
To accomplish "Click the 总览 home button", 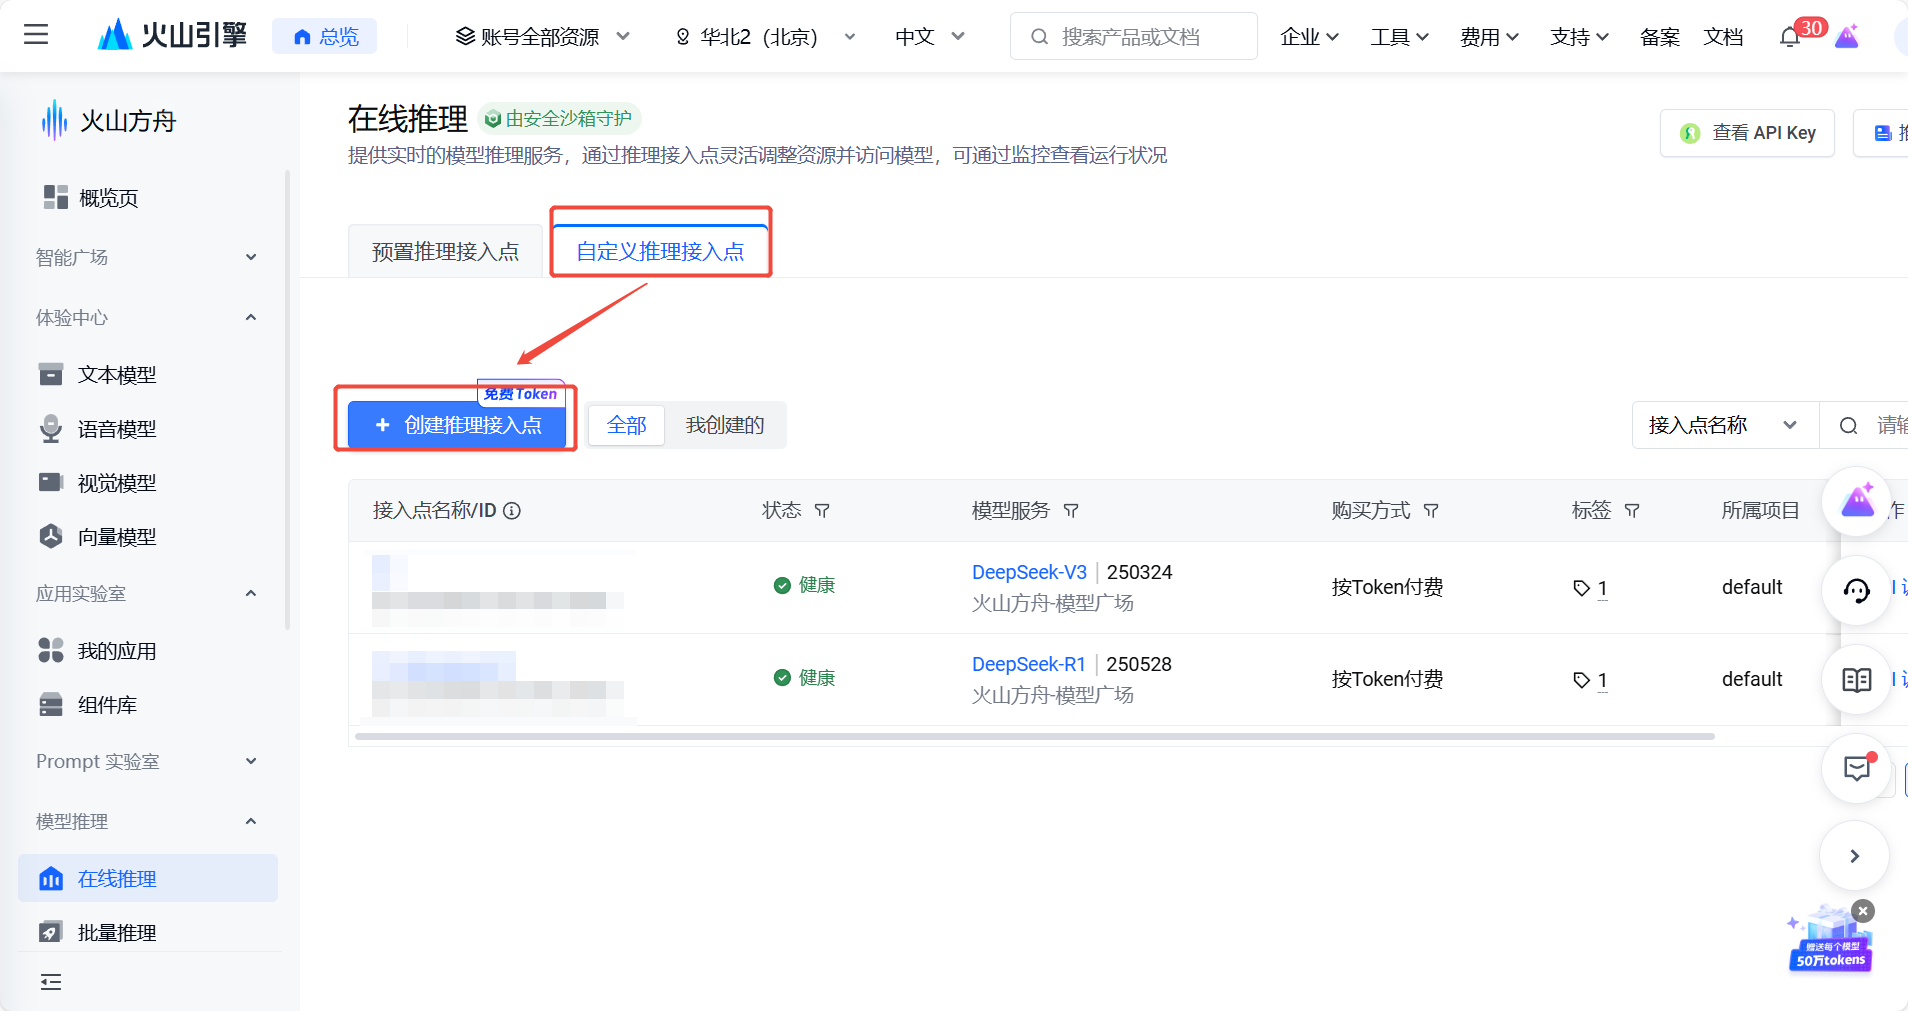I will pyautogui.click(x=325, y=37).
